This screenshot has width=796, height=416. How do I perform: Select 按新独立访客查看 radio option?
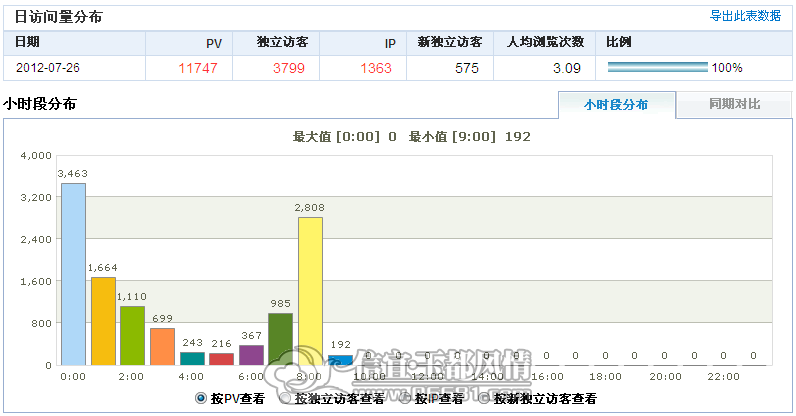tap(484, 399)
